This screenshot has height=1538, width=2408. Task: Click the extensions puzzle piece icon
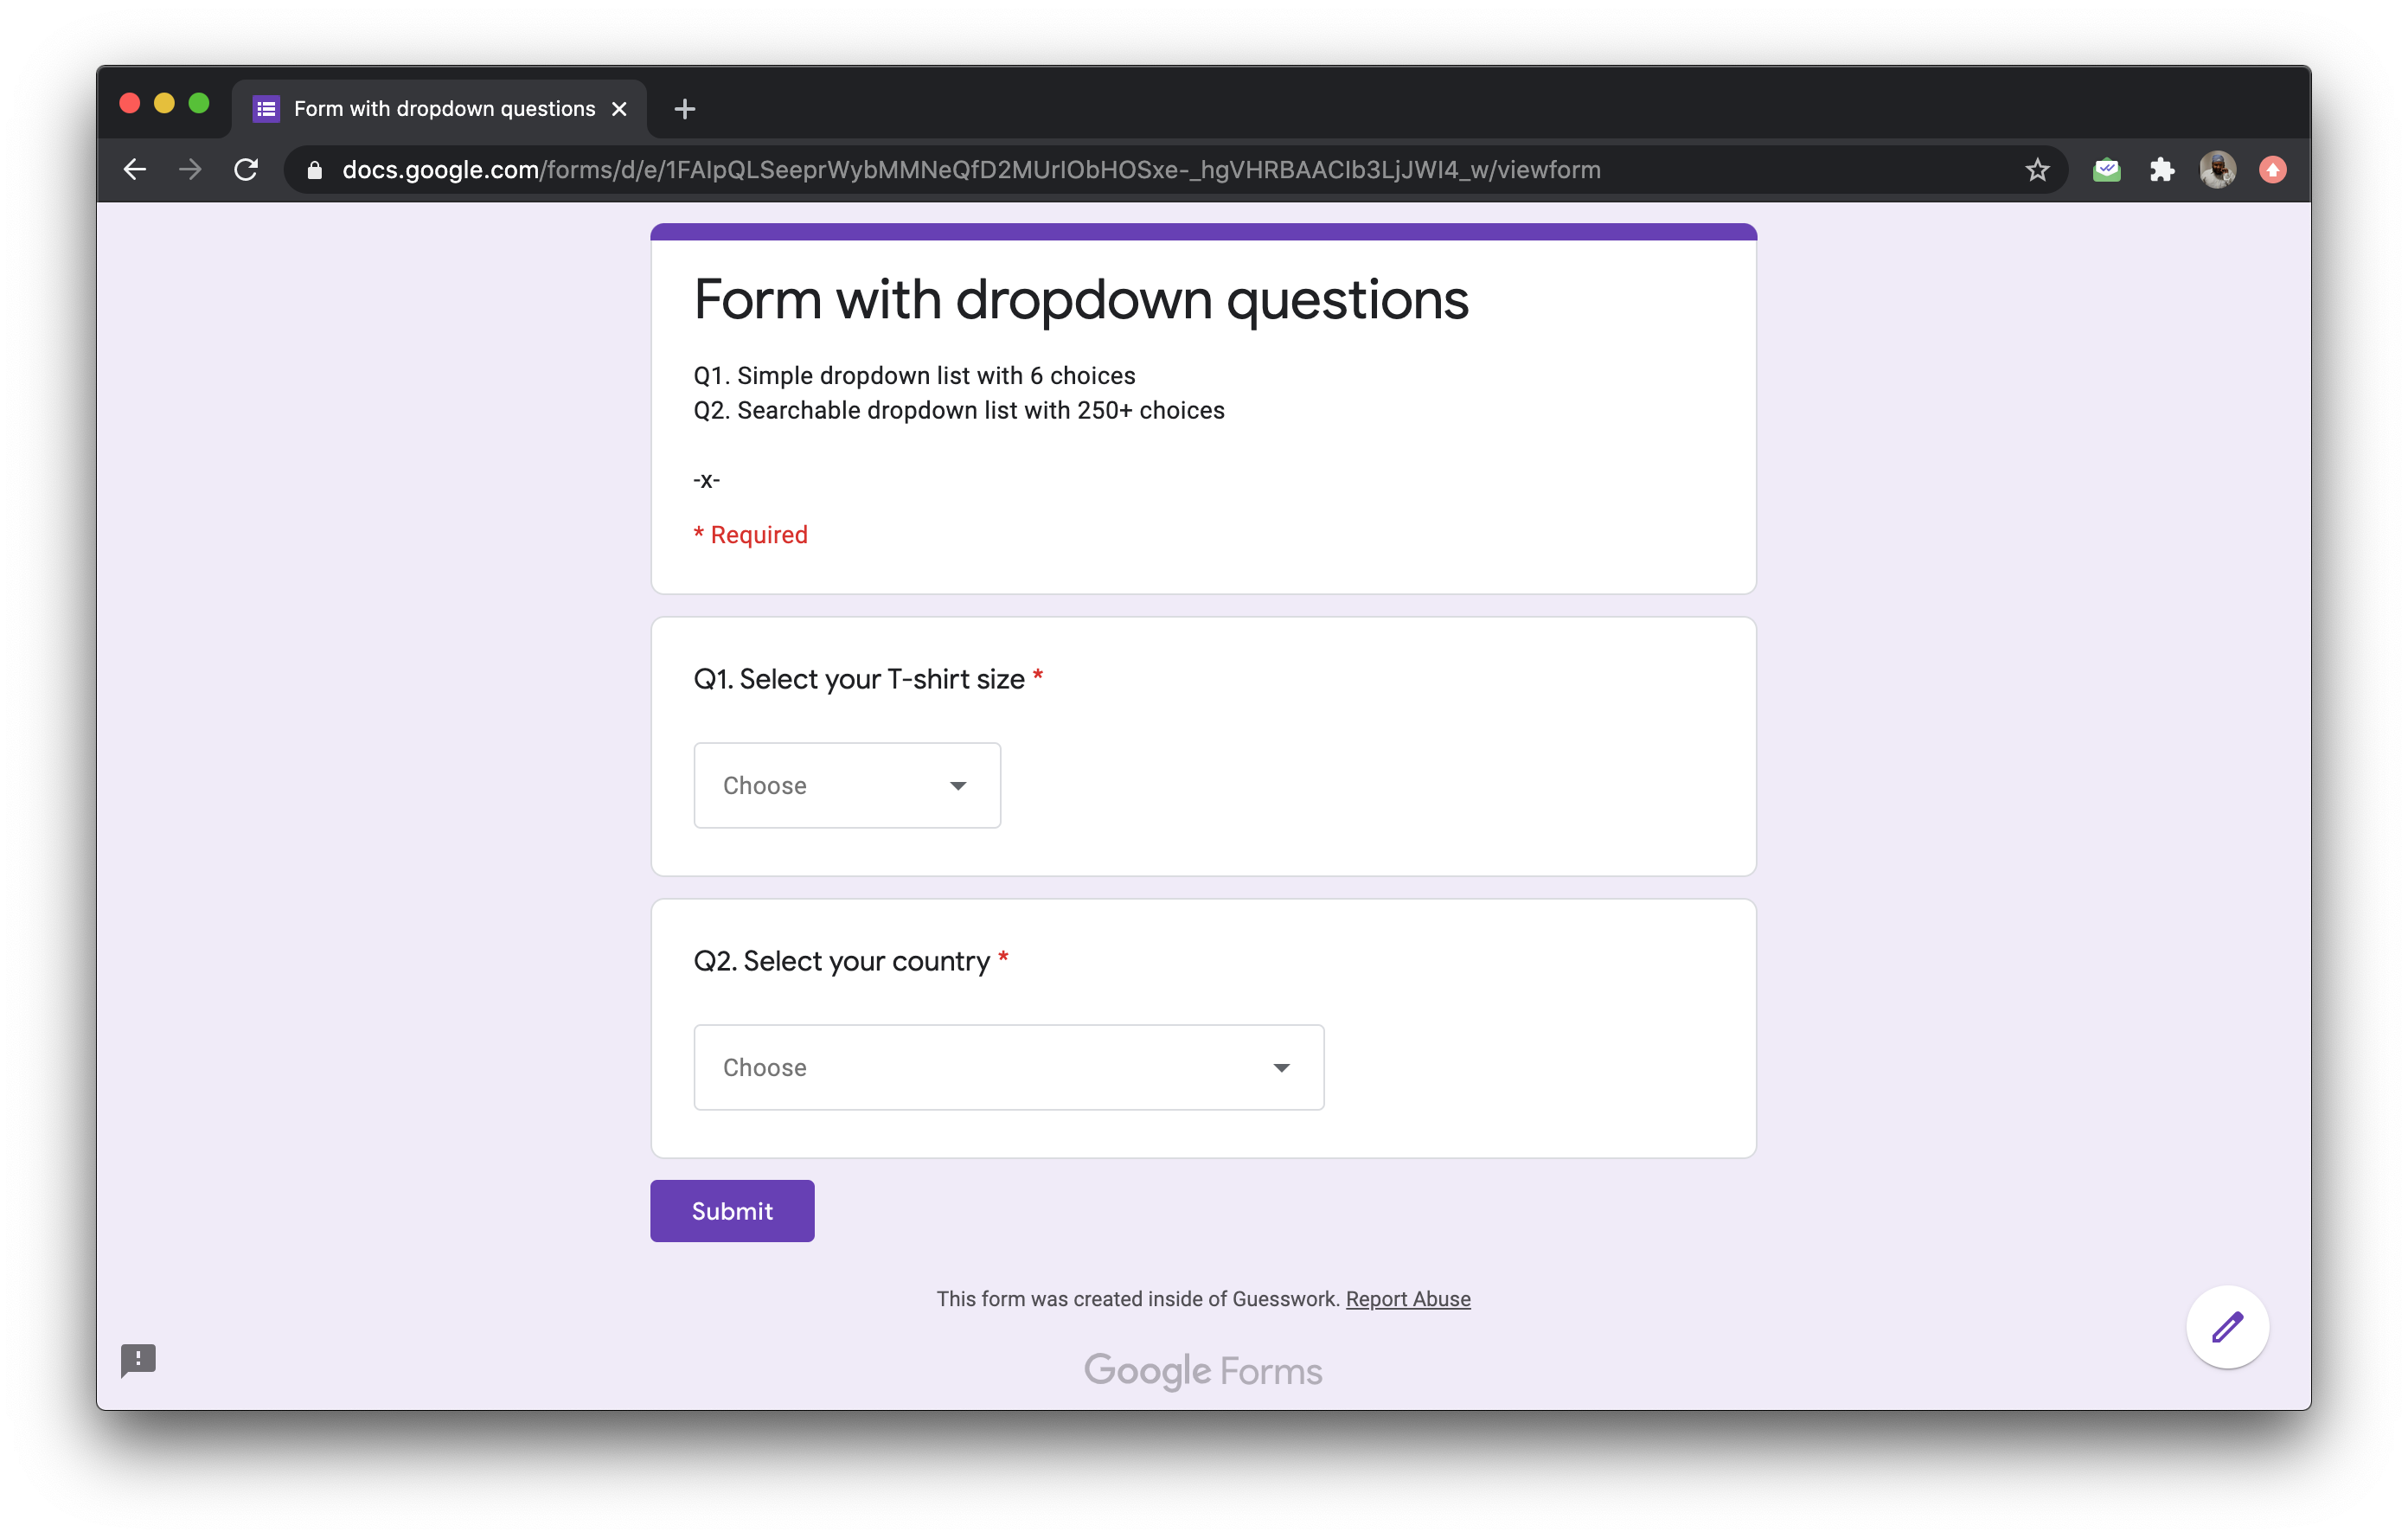coord(2159,170)
